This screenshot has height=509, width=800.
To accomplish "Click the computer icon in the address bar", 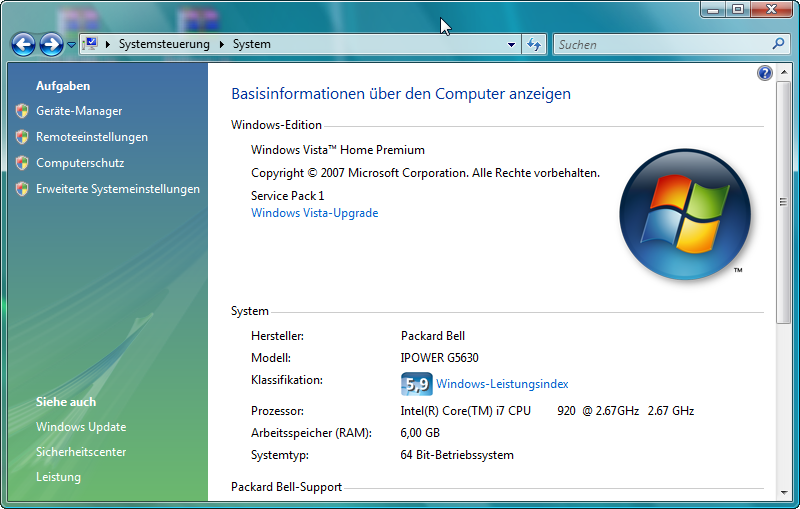I will click(x=90, y=44).
